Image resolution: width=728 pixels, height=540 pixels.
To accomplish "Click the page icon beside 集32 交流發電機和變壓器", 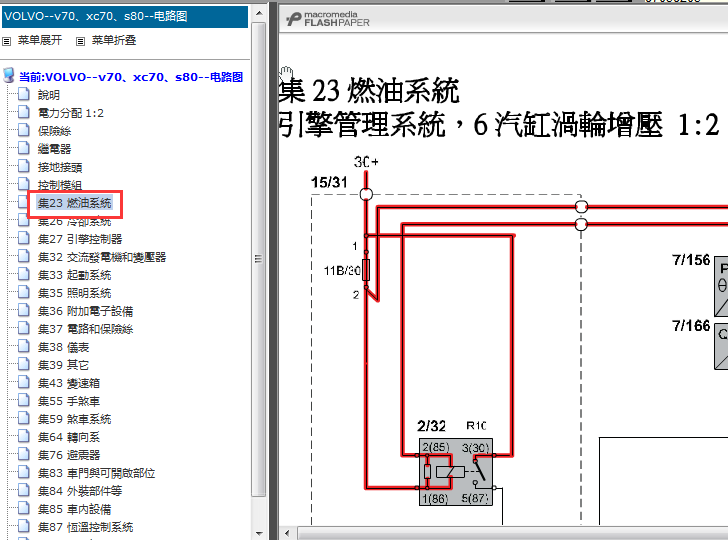I will tap(24, 256).
